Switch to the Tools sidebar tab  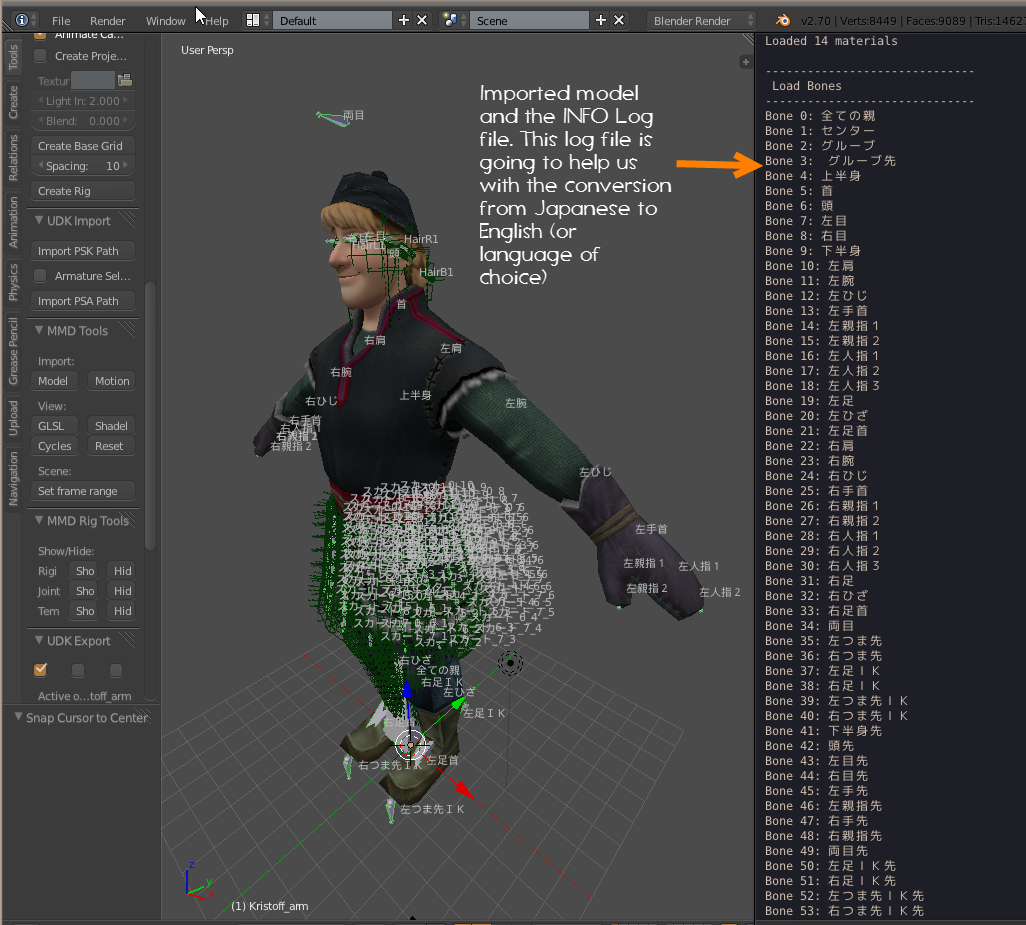[x=12, y=58]
